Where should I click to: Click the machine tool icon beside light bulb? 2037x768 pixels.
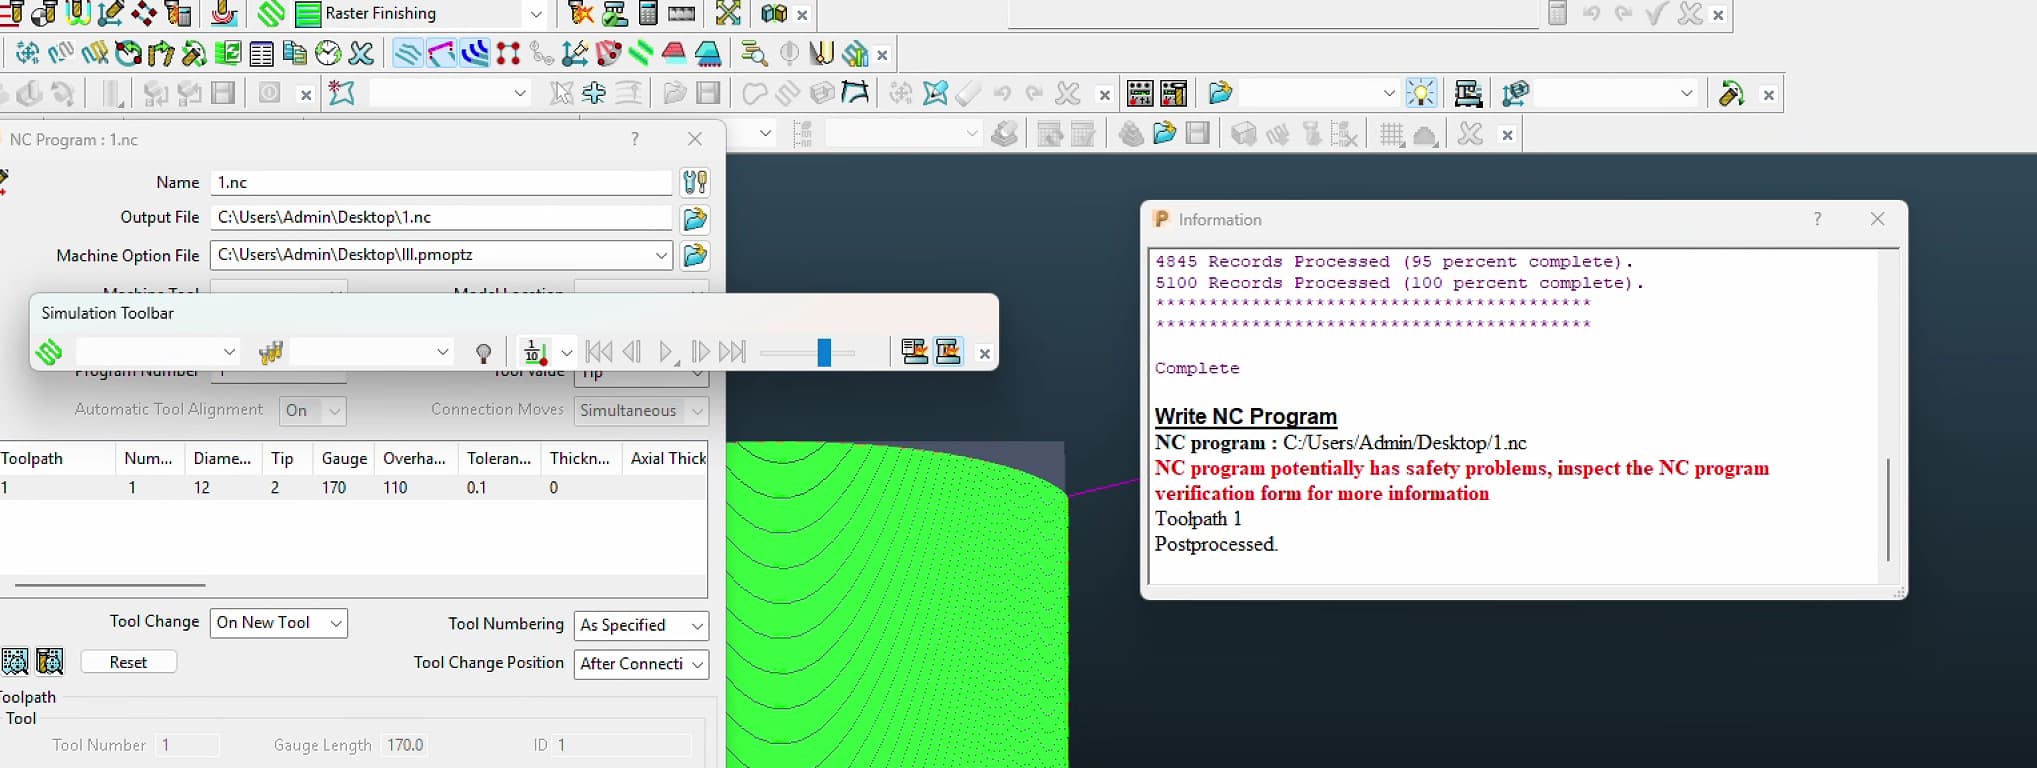(1468, 94)
